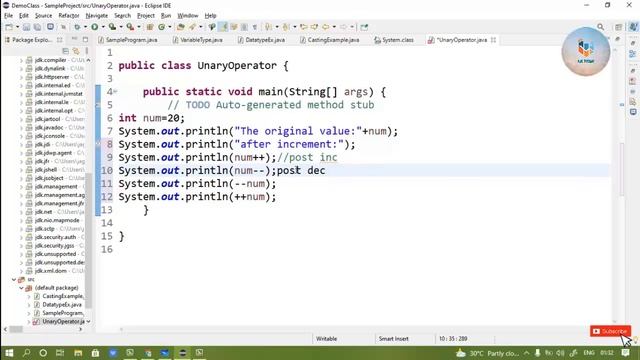Image resolution: width=640 pixels, height=360 pixels.
Task: Click the Save All toolbar icon
Action: tap(37, 27)
